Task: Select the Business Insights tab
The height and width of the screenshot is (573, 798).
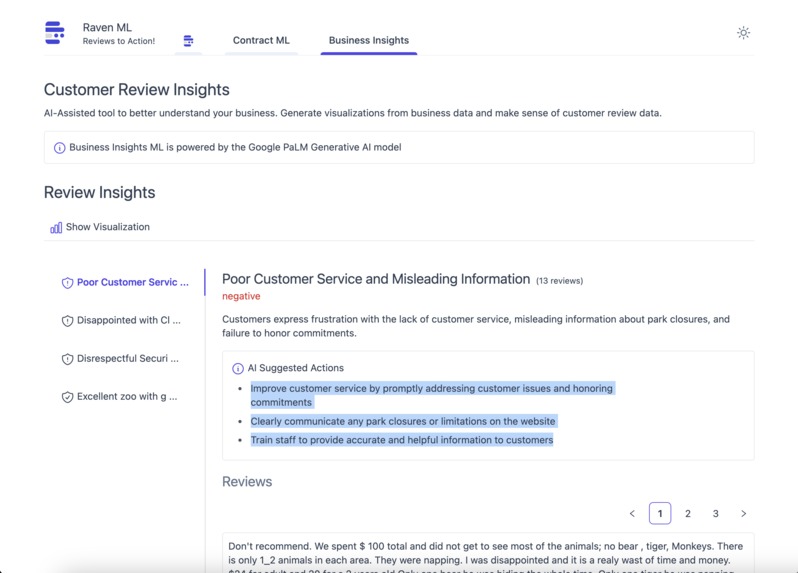Action: (x=368, y=40)
